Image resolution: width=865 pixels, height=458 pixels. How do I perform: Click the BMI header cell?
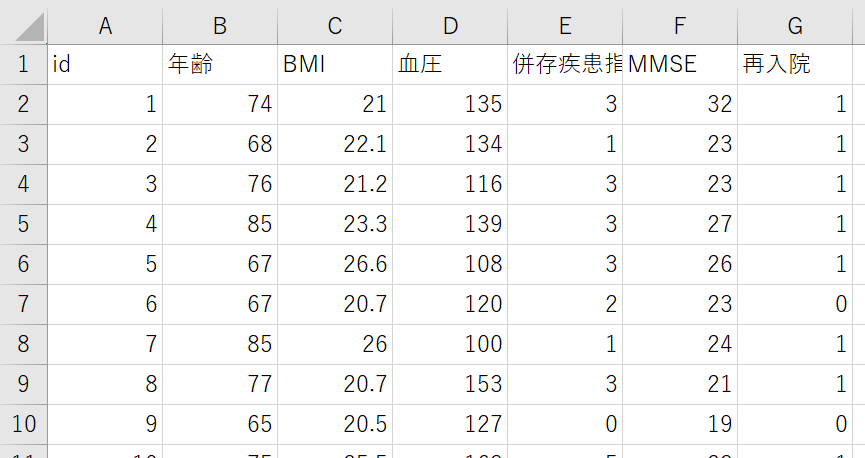click(334, 65)
